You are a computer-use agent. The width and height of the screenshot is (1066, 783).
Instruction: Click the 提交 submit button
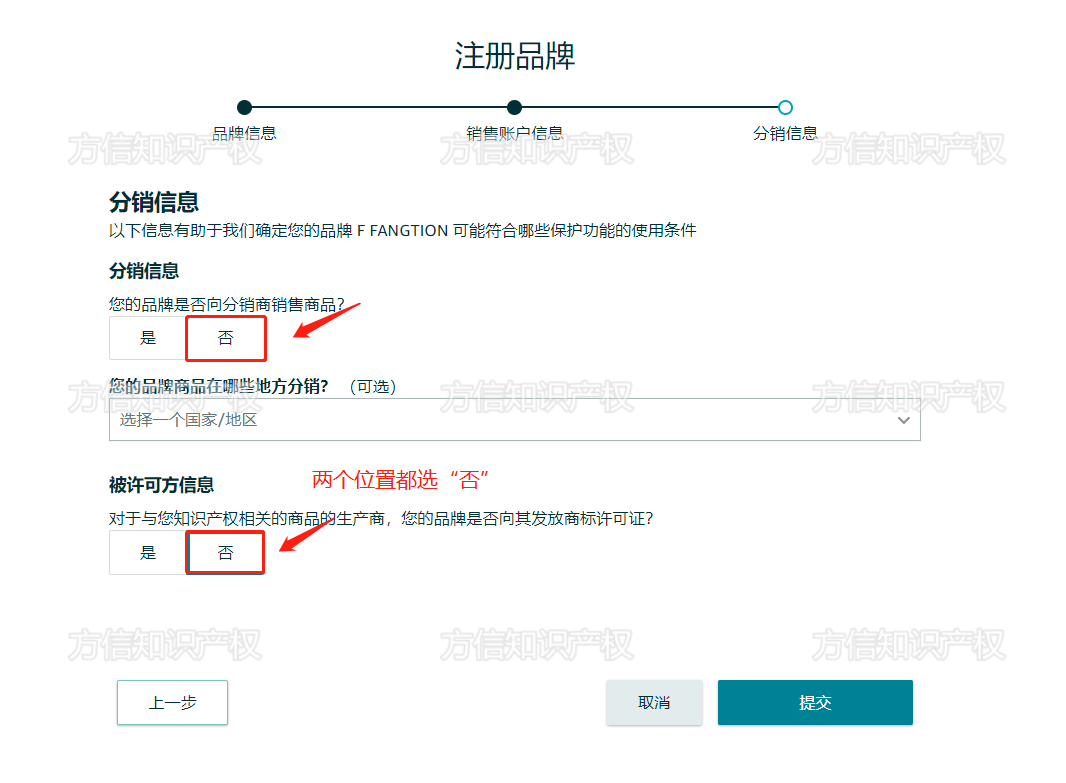point(815,702)
